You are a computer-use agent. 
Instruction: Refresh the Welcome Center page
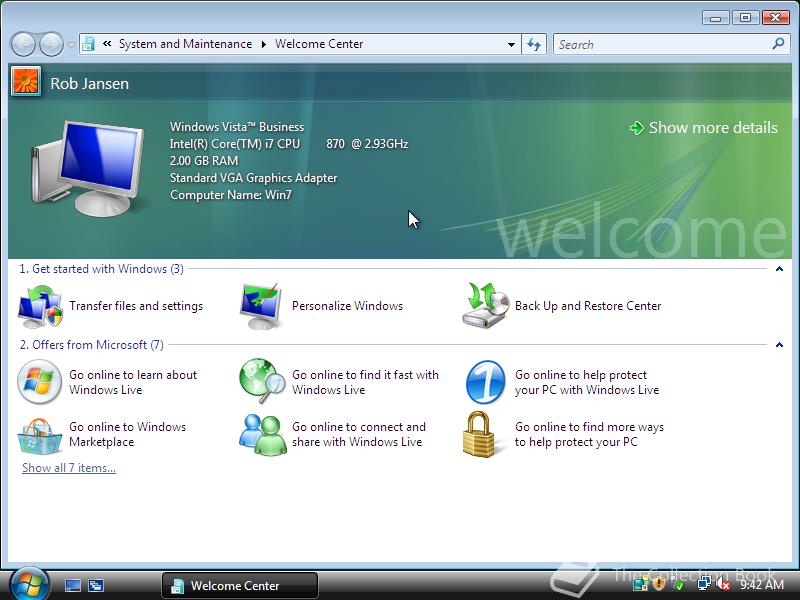point(534,44)
